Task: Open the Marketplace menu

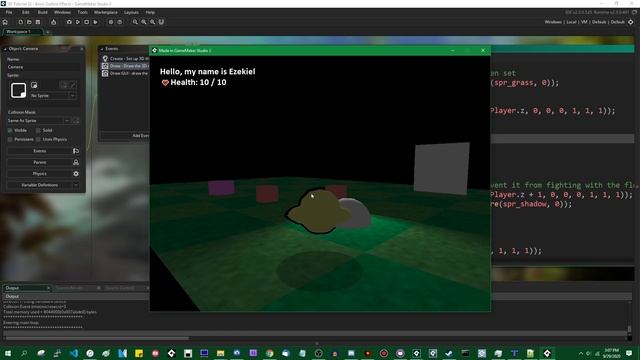Action: click(x=106, y=12)
